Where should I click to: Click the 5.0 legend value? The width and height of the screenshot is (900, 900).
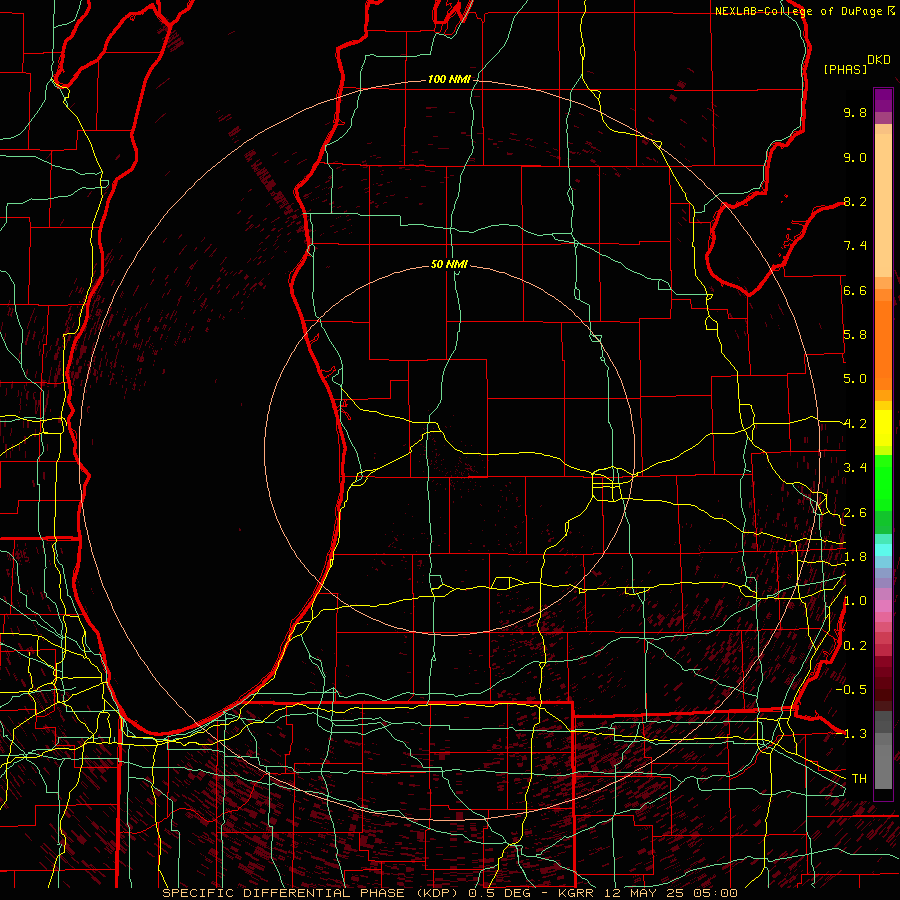pos(855,379)
